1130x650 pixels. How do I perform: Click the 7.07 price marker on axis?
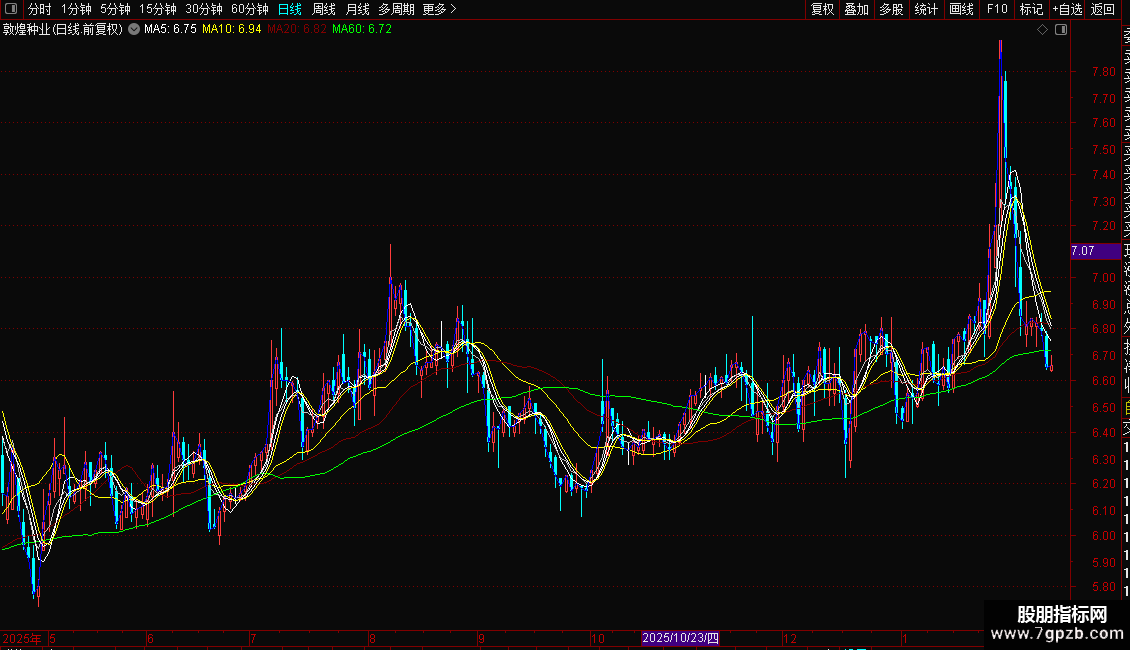pos(1095,251)
